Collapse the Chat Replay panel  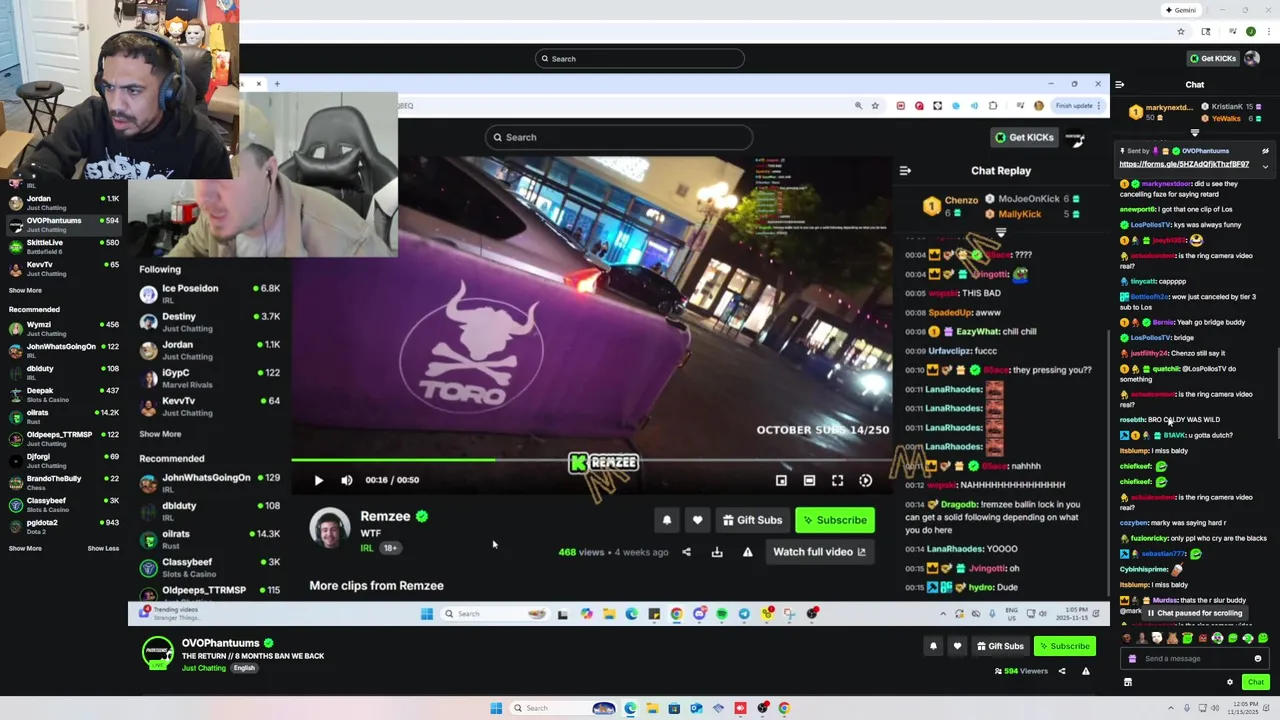905,171
